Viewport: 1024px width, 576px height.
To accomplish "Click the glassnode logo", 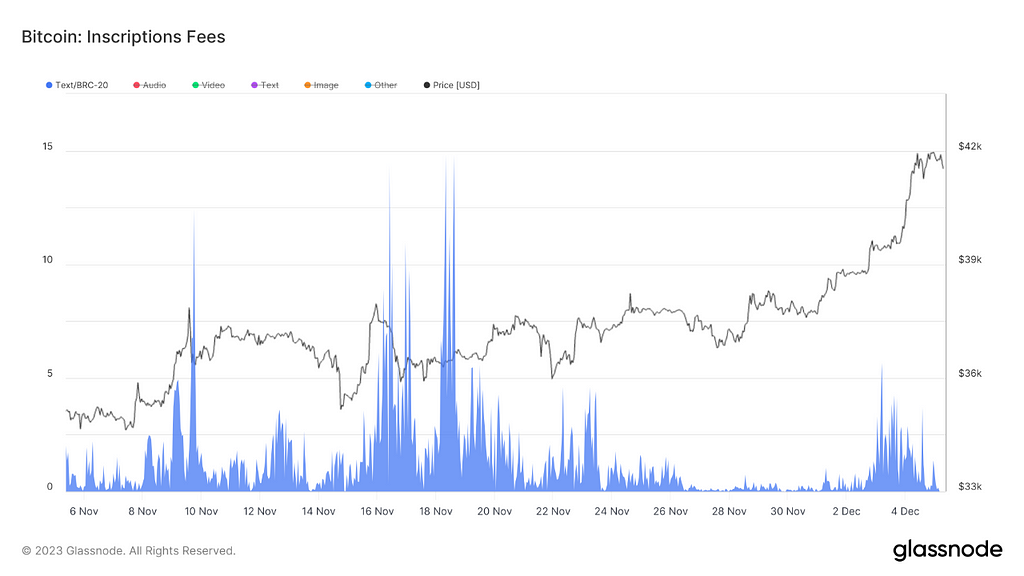I will (x=948, y=550).
